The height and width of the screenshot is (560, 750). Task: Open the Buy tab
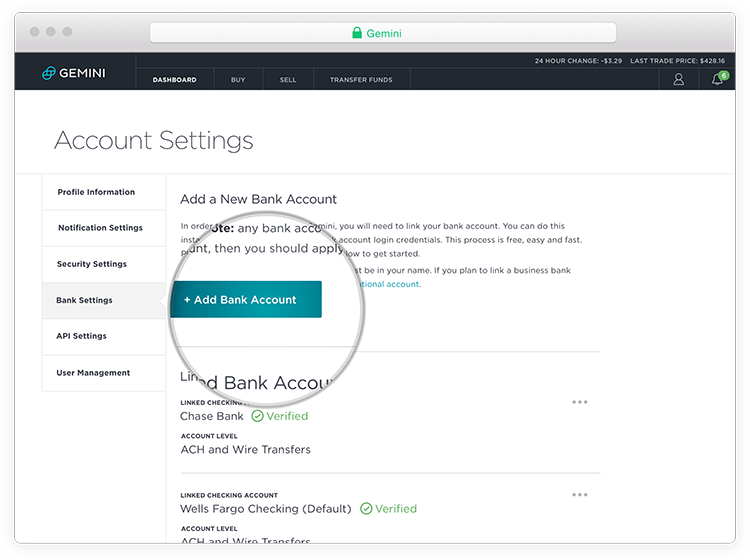point(238,79)
